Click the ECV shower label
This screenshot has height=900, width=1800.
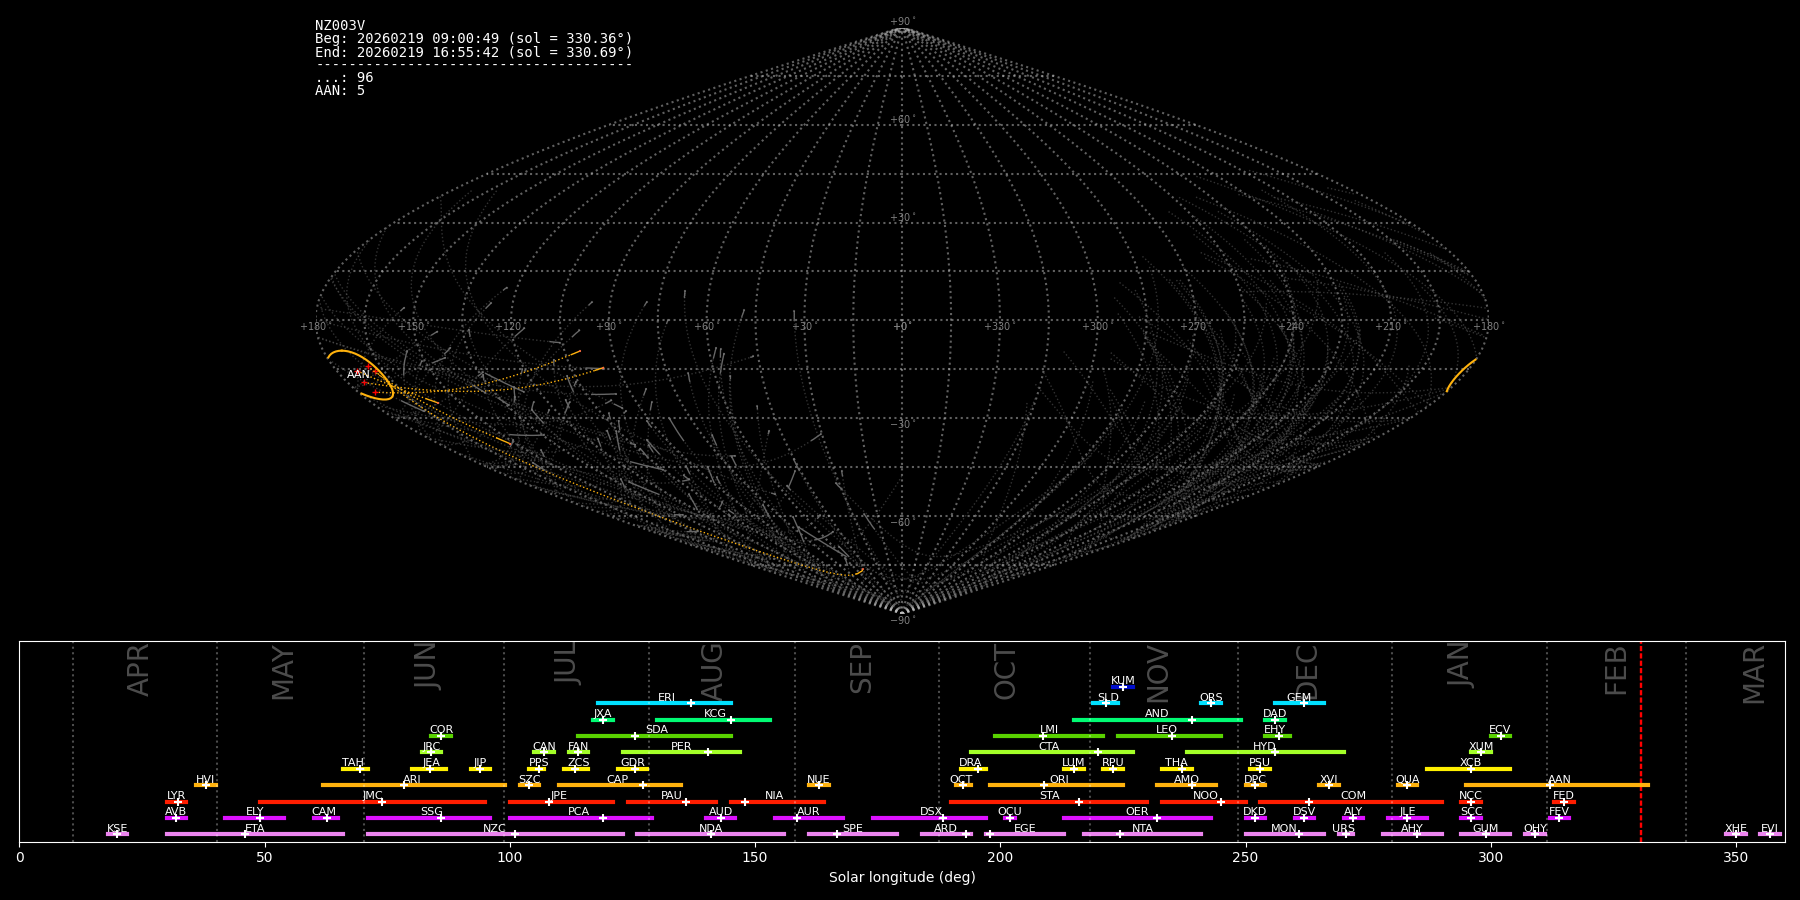(x=1500, y=730)
